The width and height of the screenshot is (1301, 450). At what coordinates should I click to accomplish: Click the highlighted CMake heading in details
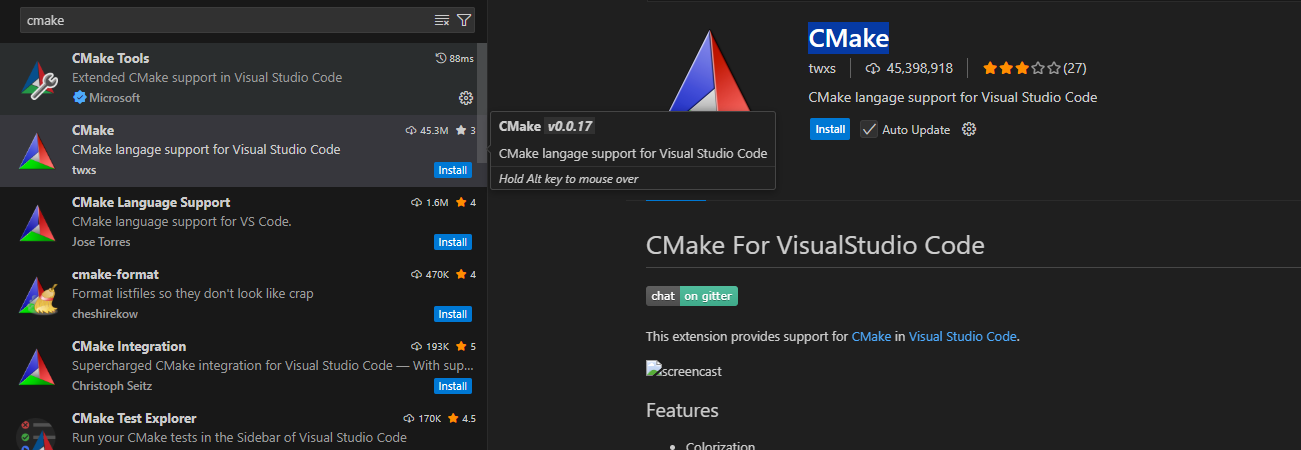pos(848,38)
